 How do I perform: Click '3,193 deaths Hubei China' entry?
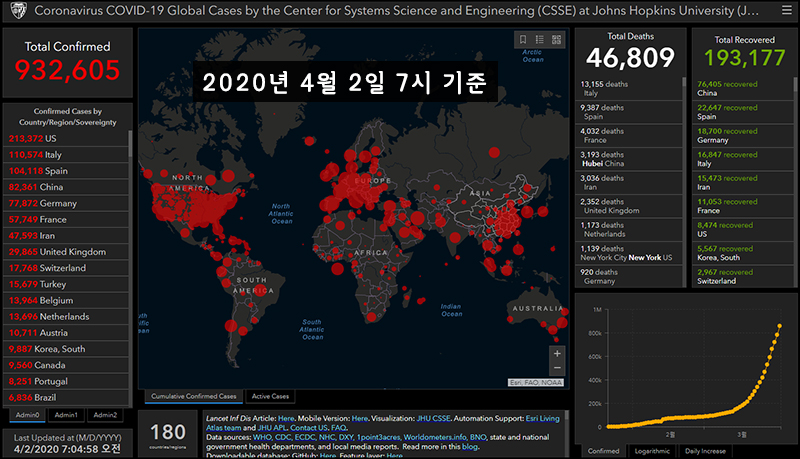coord(629,159)
